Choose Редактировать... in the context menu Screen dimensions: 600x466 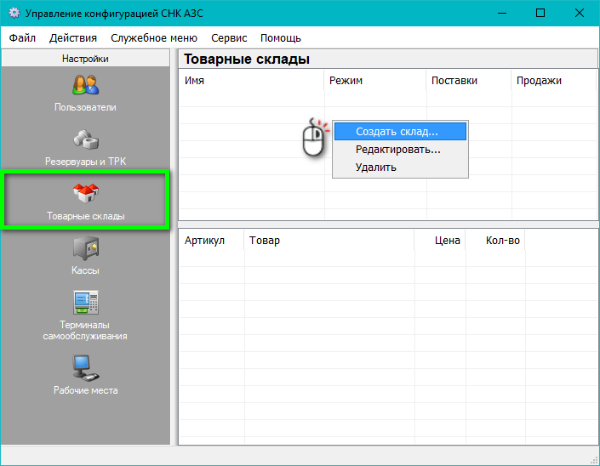[x=397, y=149]
